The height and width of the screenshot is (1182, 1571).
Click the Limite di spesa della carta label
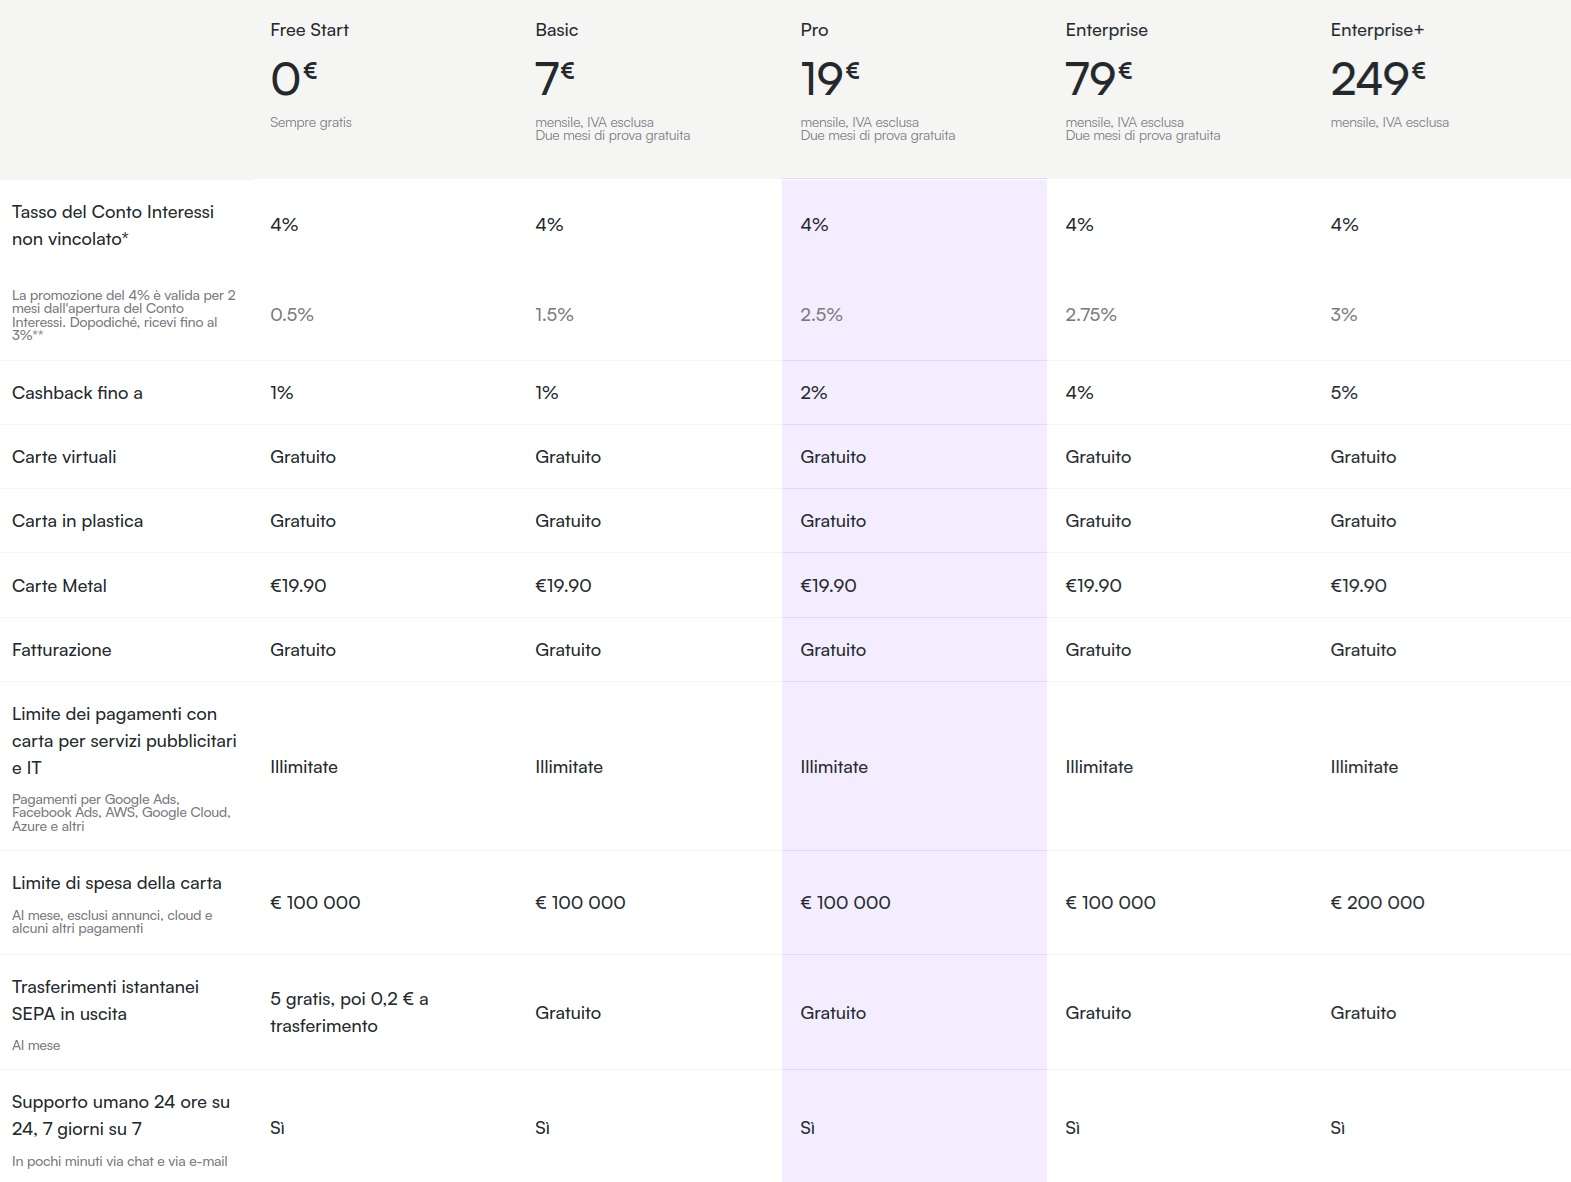(117, 883)
